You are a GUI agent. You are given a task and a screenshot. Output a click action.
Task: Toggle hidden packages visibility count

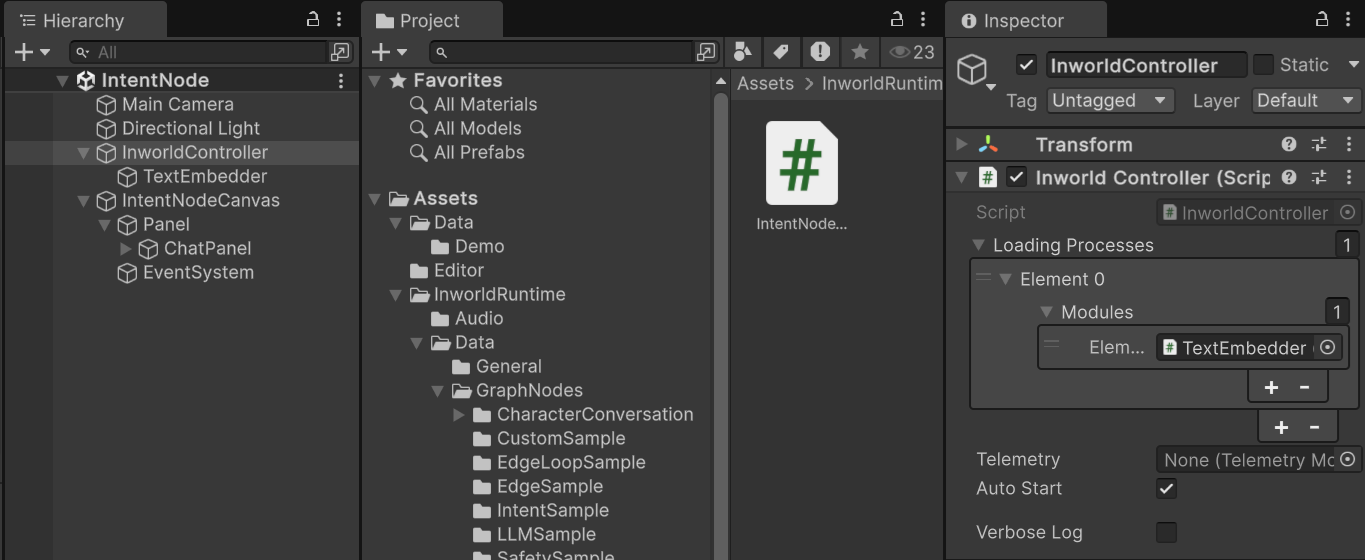tap(912, 52)
